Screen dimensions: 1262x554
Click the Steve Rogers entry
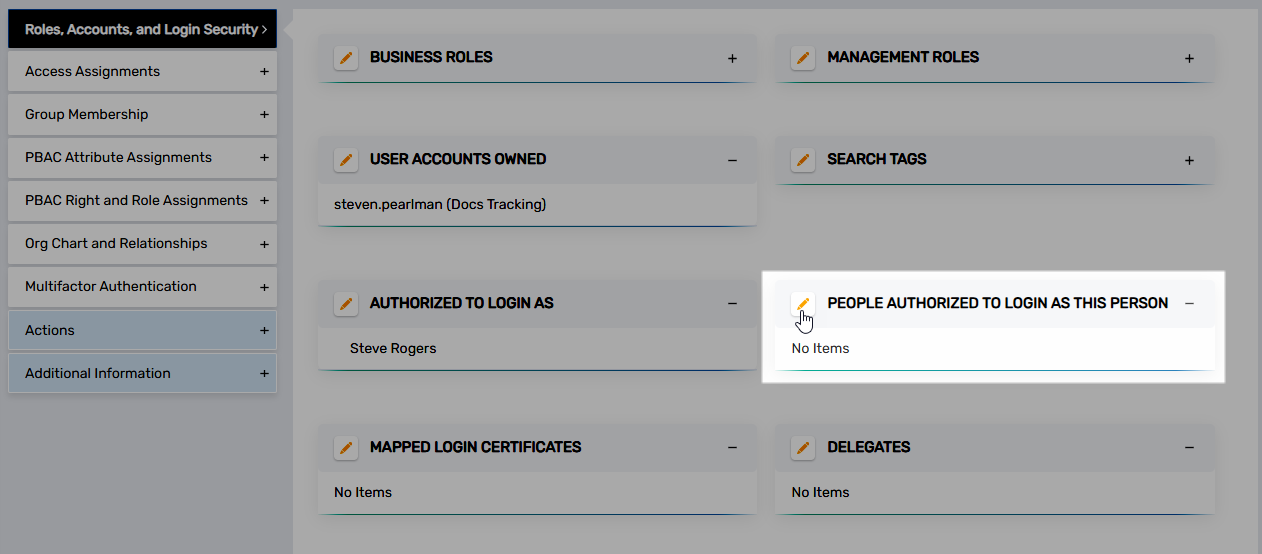pos(393,349)
